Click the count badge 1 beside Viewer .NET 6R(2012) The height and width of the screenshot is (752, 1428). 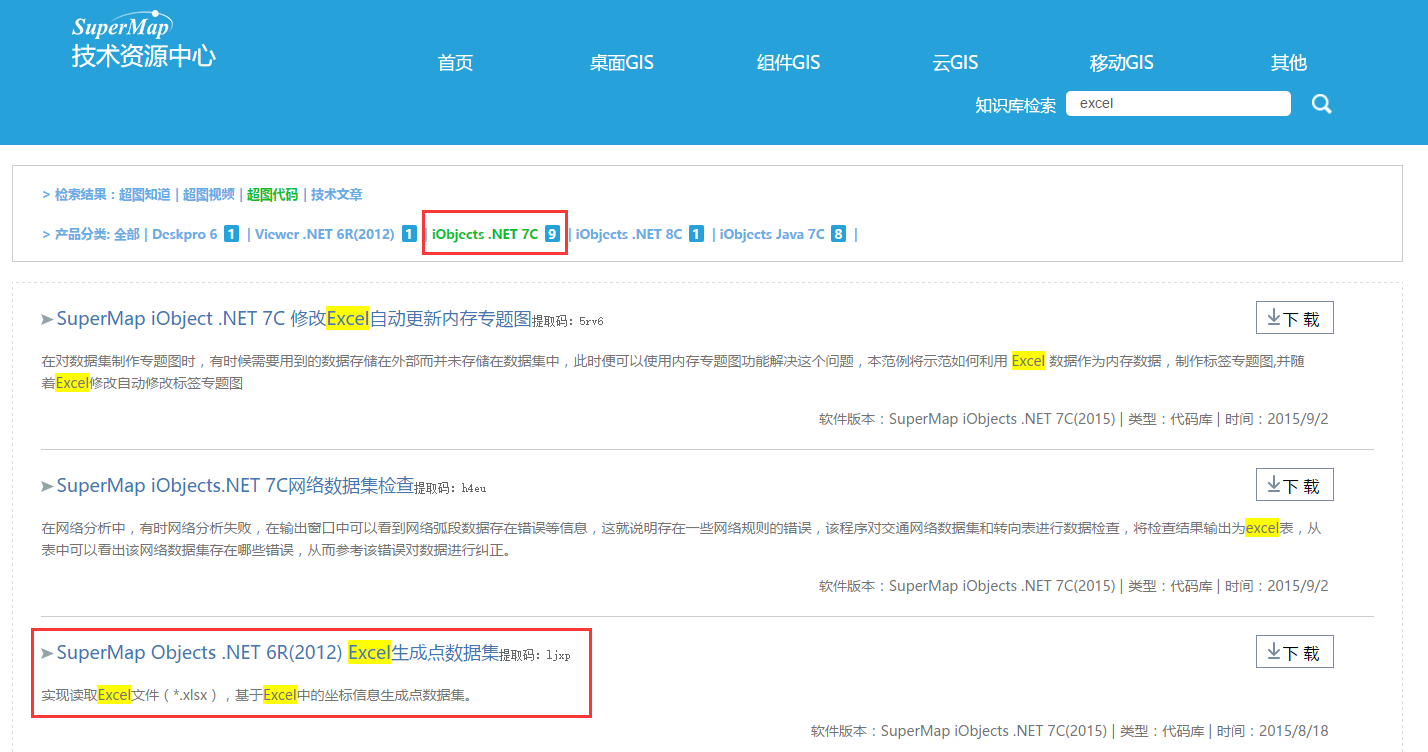coord(409,234)
